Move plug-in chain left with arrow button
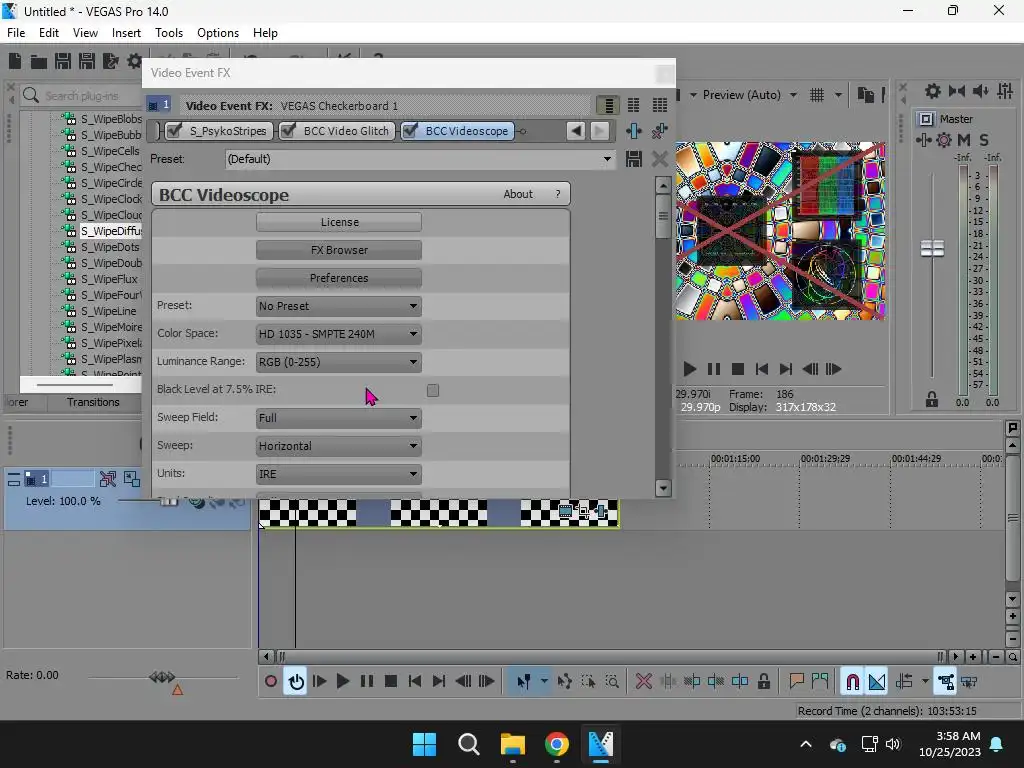This screenshot has height=768, width=1024. coord(575,131)
